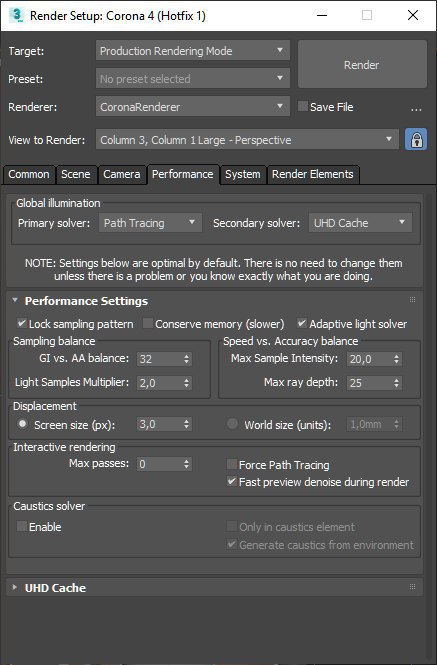The height and width of the screenshot is (665, 437).
Task: Select the Performance tab
Action: point(183,174)
